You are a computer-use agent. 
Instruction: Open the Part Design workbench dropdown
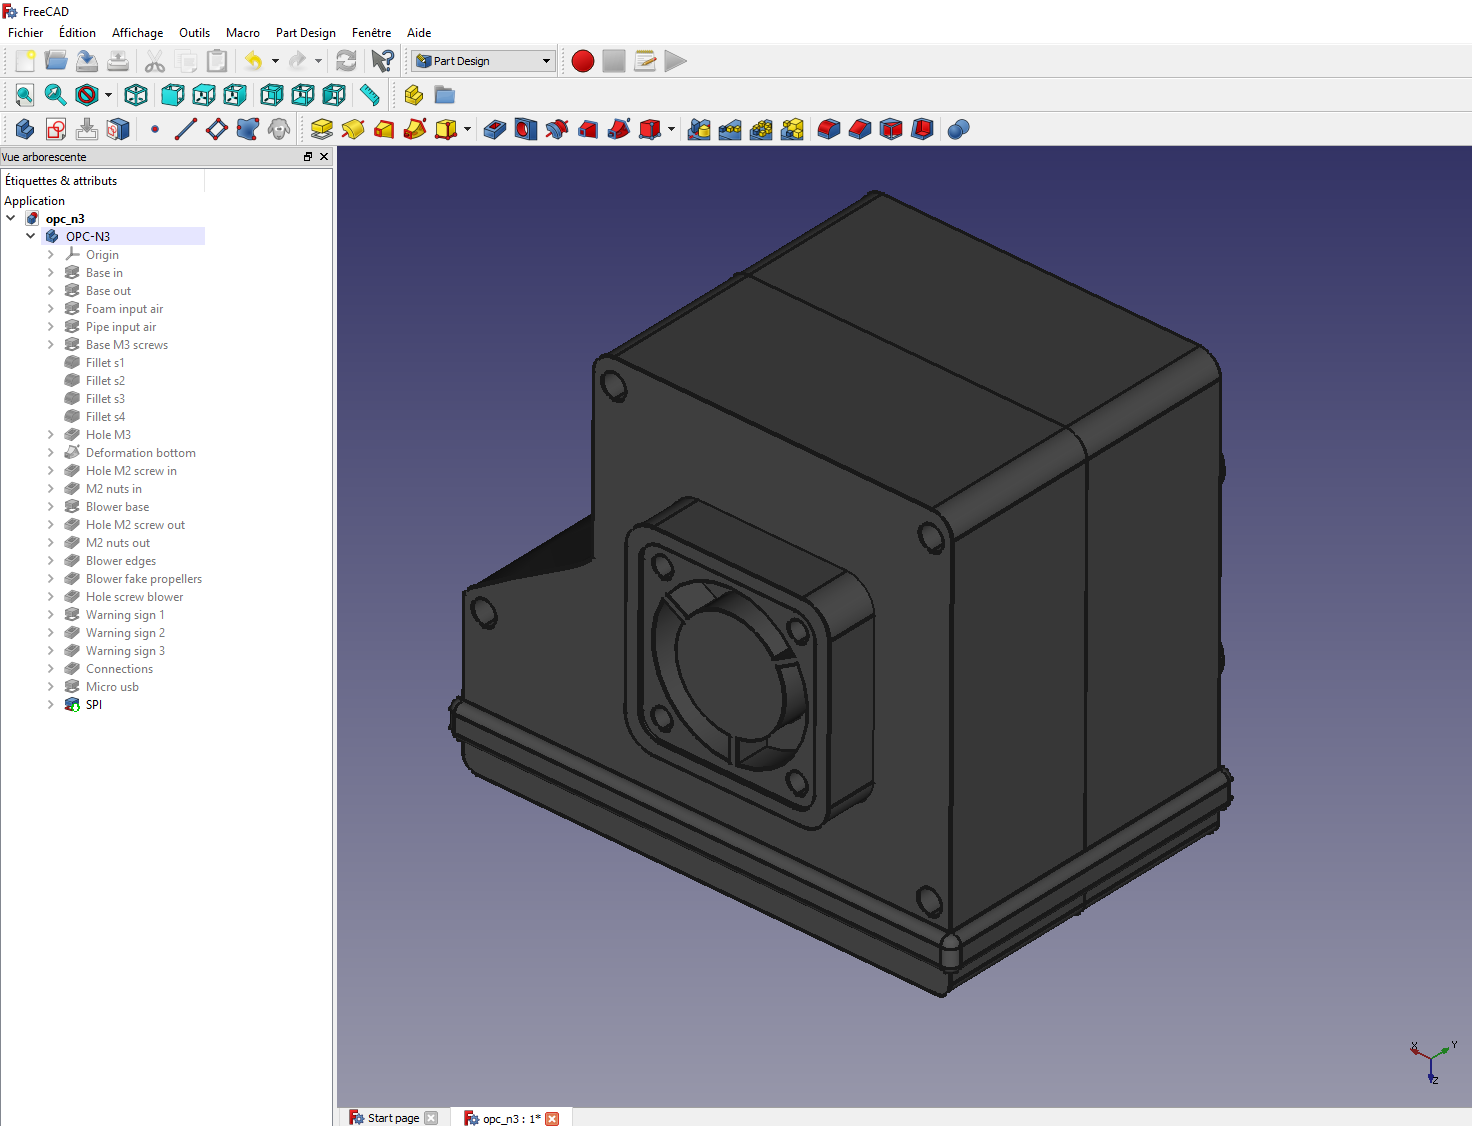pos(483,61)
